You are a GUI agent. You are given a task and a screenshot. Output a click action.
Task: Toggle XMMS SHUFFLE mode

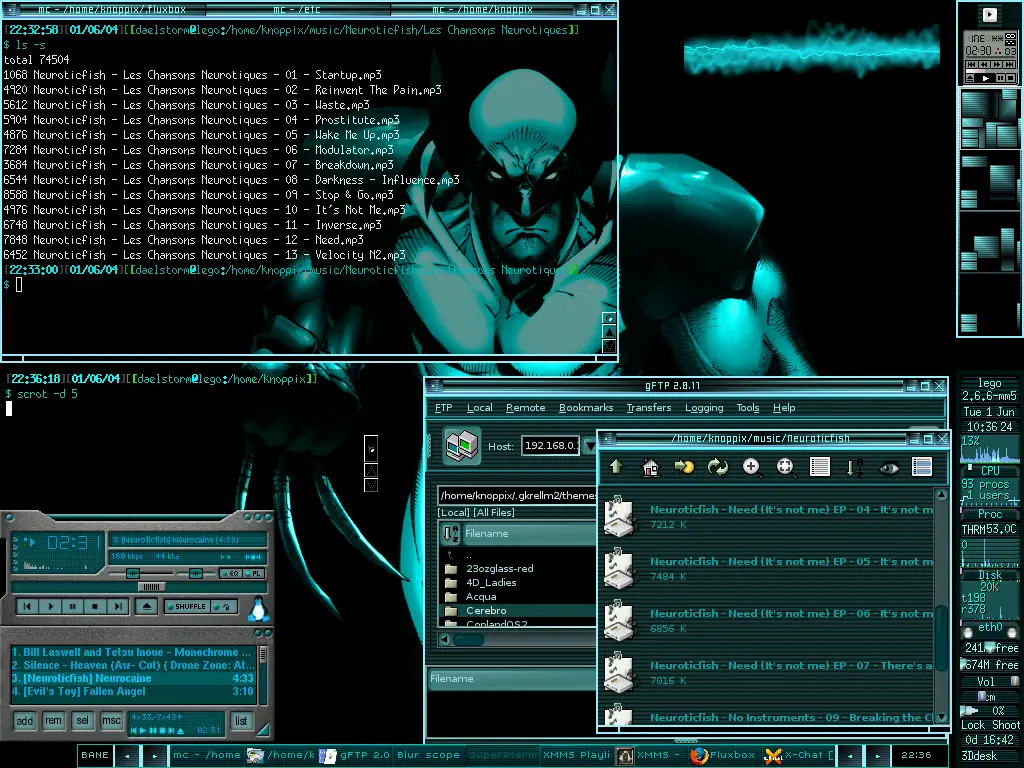[x=185, y=607]
